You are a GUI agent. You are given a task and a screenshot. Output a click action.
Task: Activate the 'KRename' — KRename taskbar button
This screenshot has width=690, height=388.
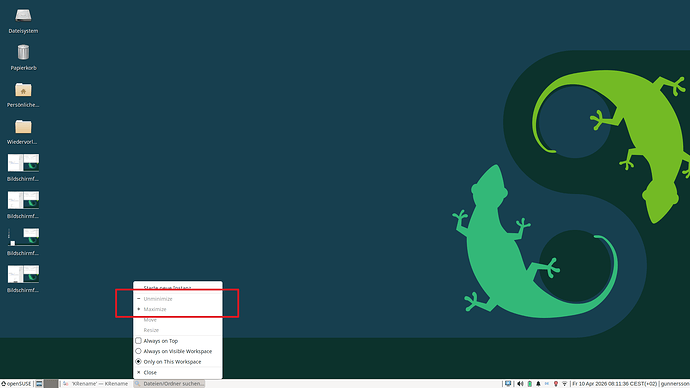tap(95, 384)
